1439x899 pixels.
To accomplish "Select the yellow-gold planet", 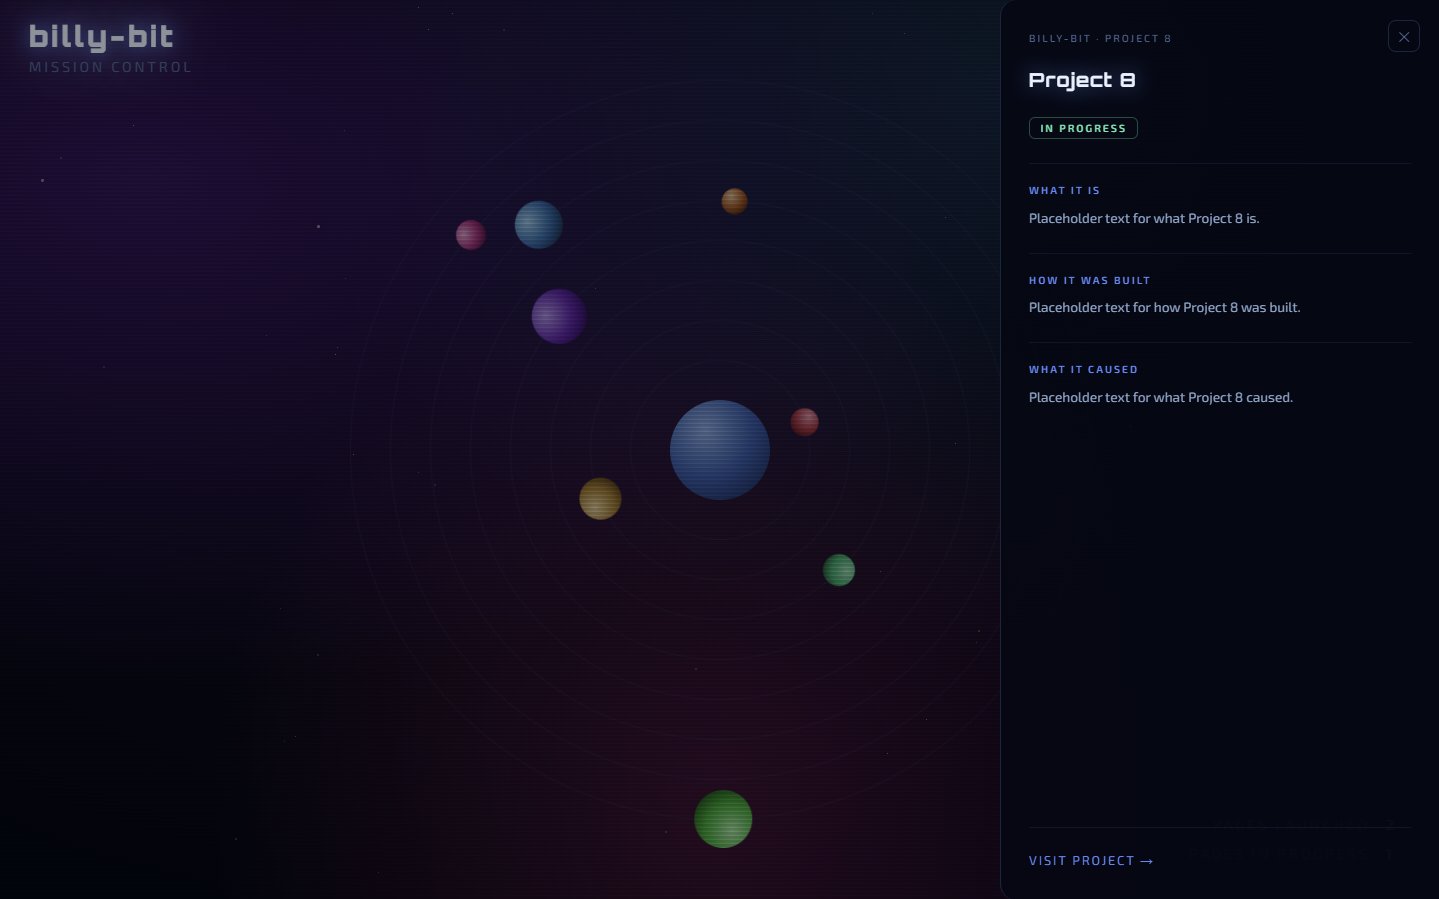I will 600,499.
